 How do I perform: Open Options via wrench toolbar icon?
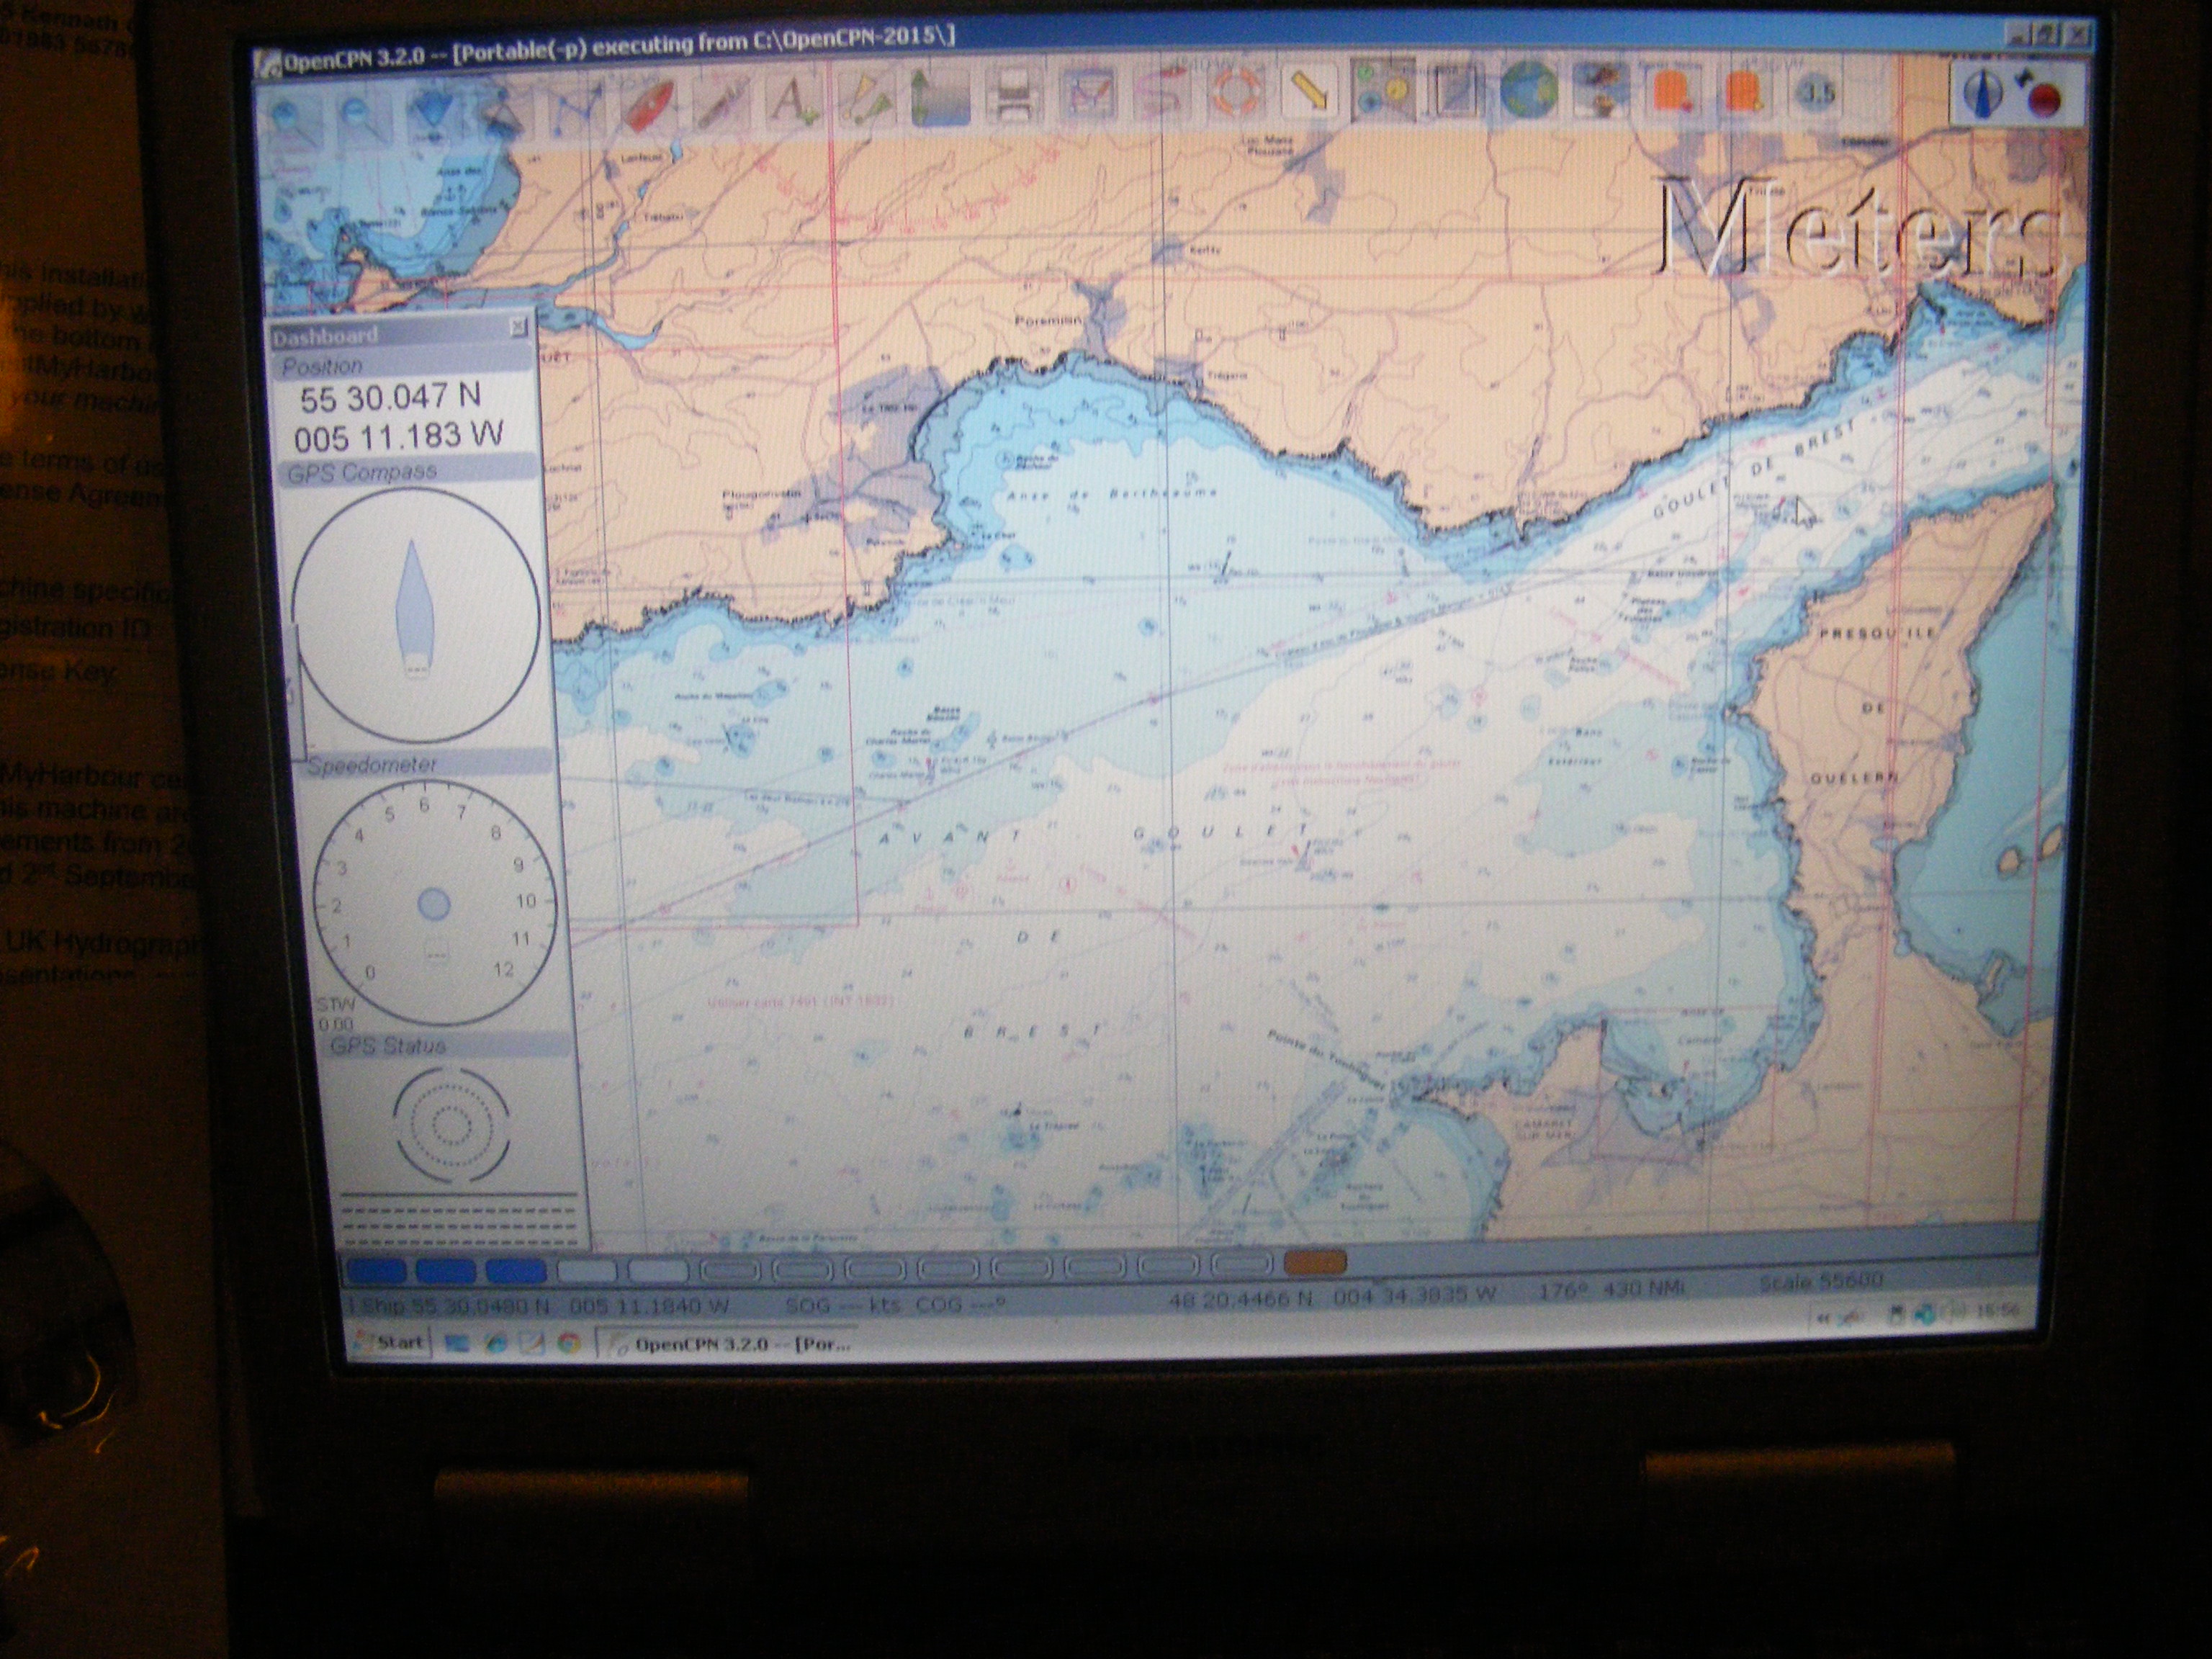click(722, 104)
